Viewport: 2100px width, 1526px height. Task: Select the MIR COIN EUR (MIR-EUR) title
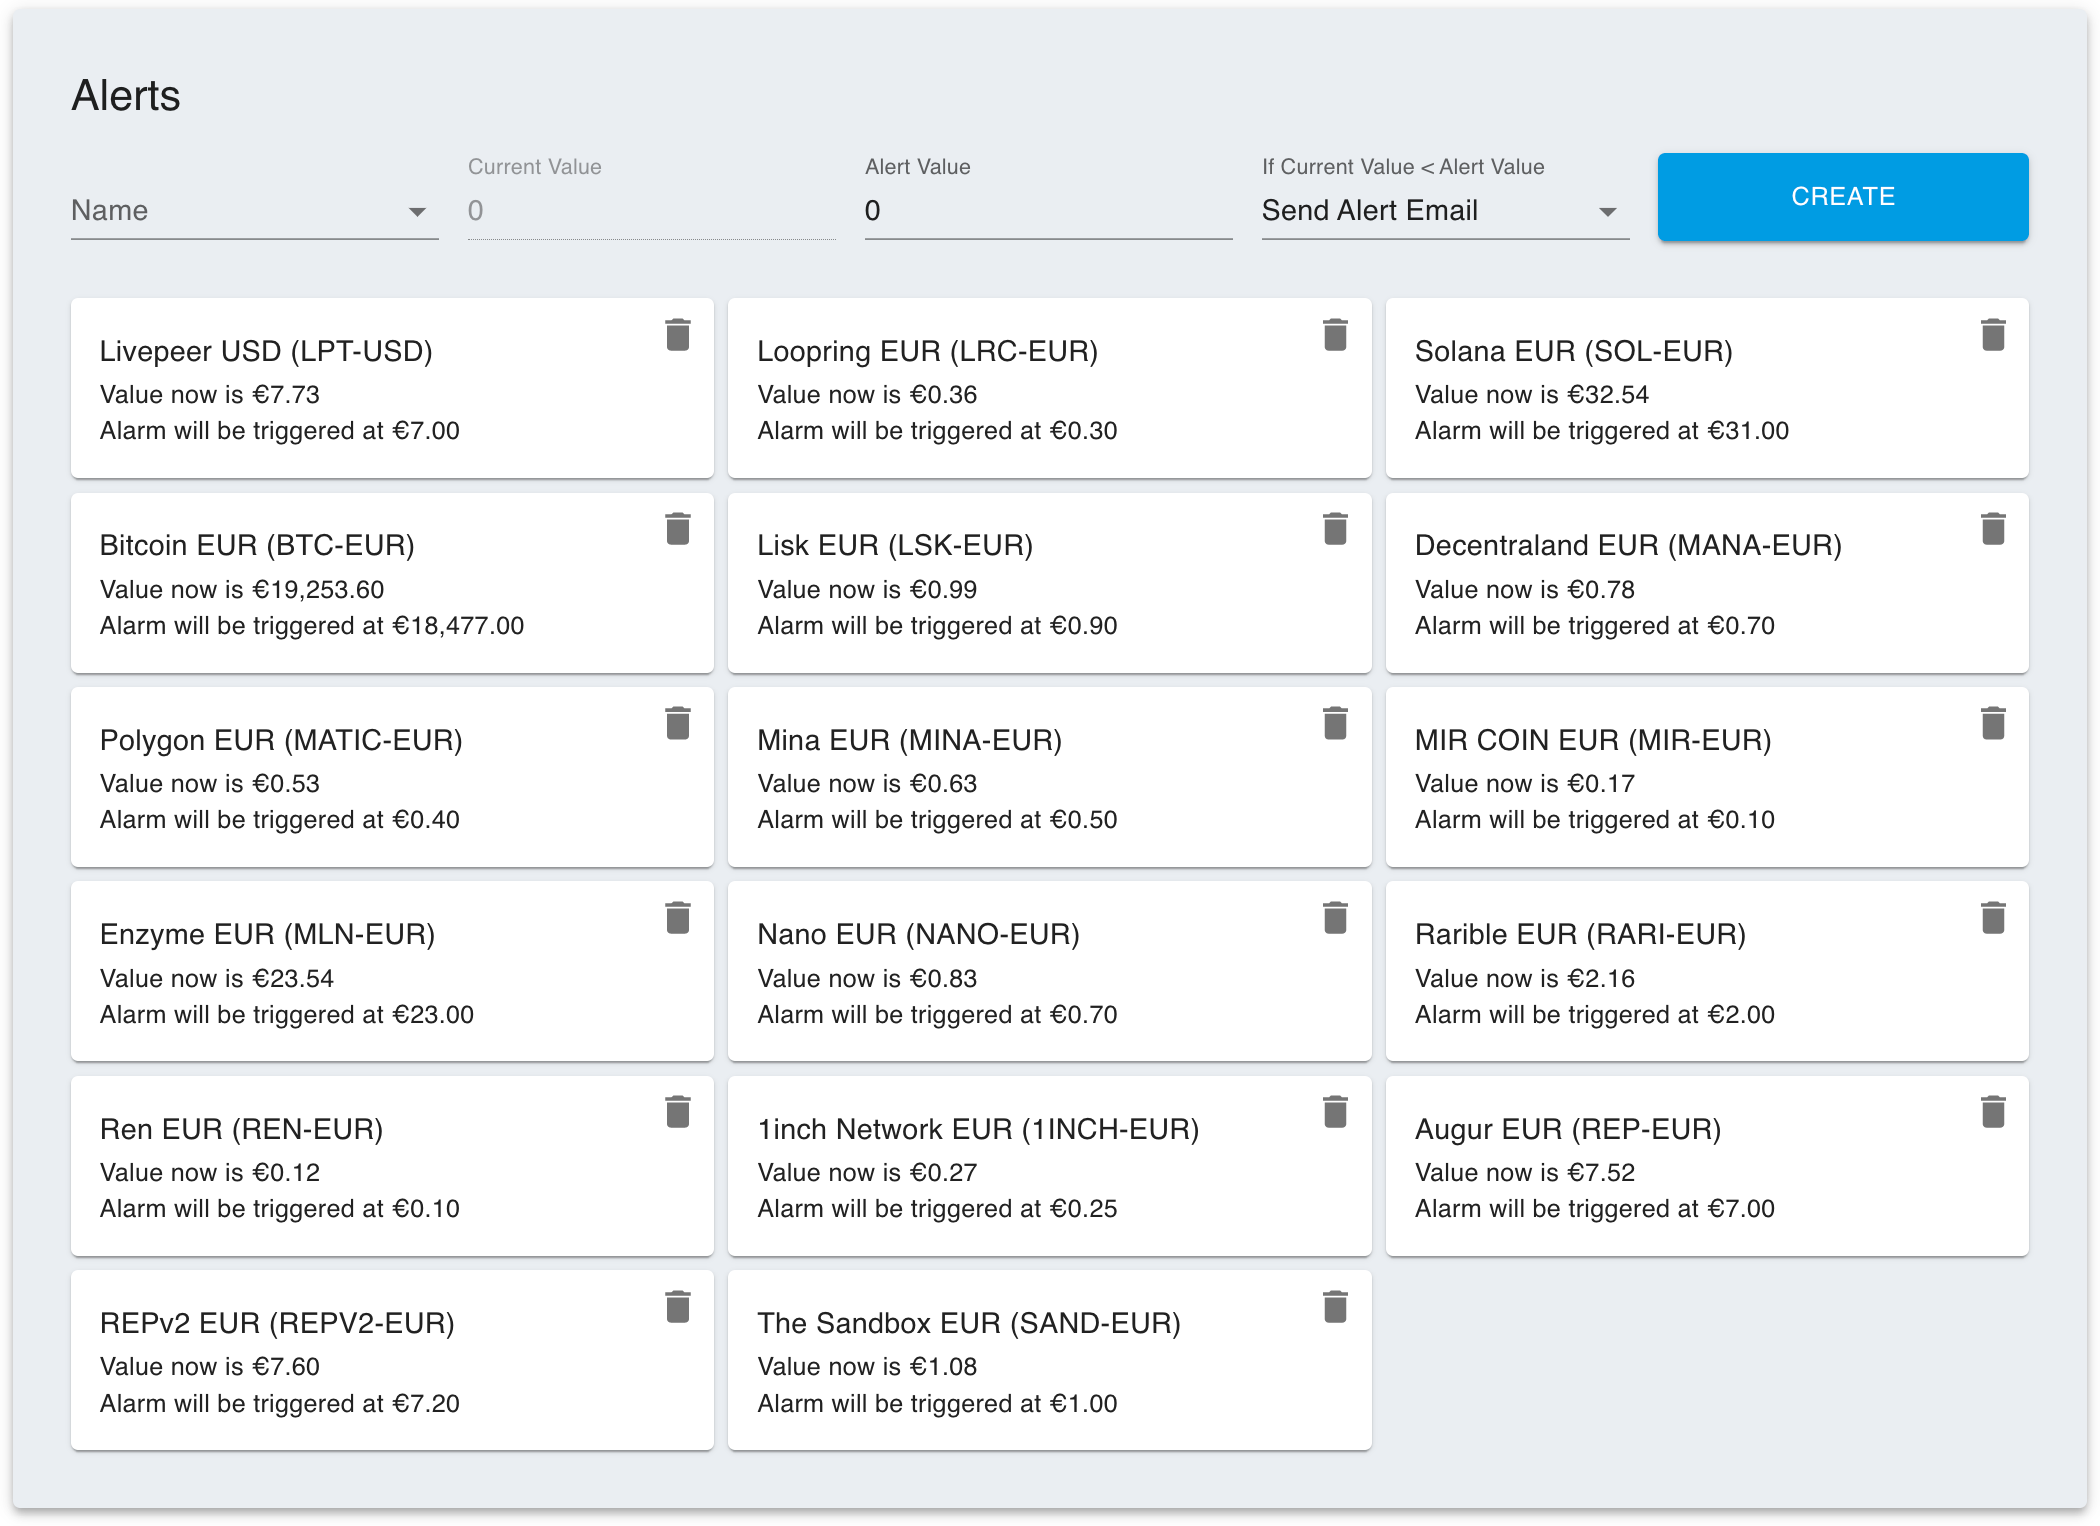click(x=1593, y=741)
